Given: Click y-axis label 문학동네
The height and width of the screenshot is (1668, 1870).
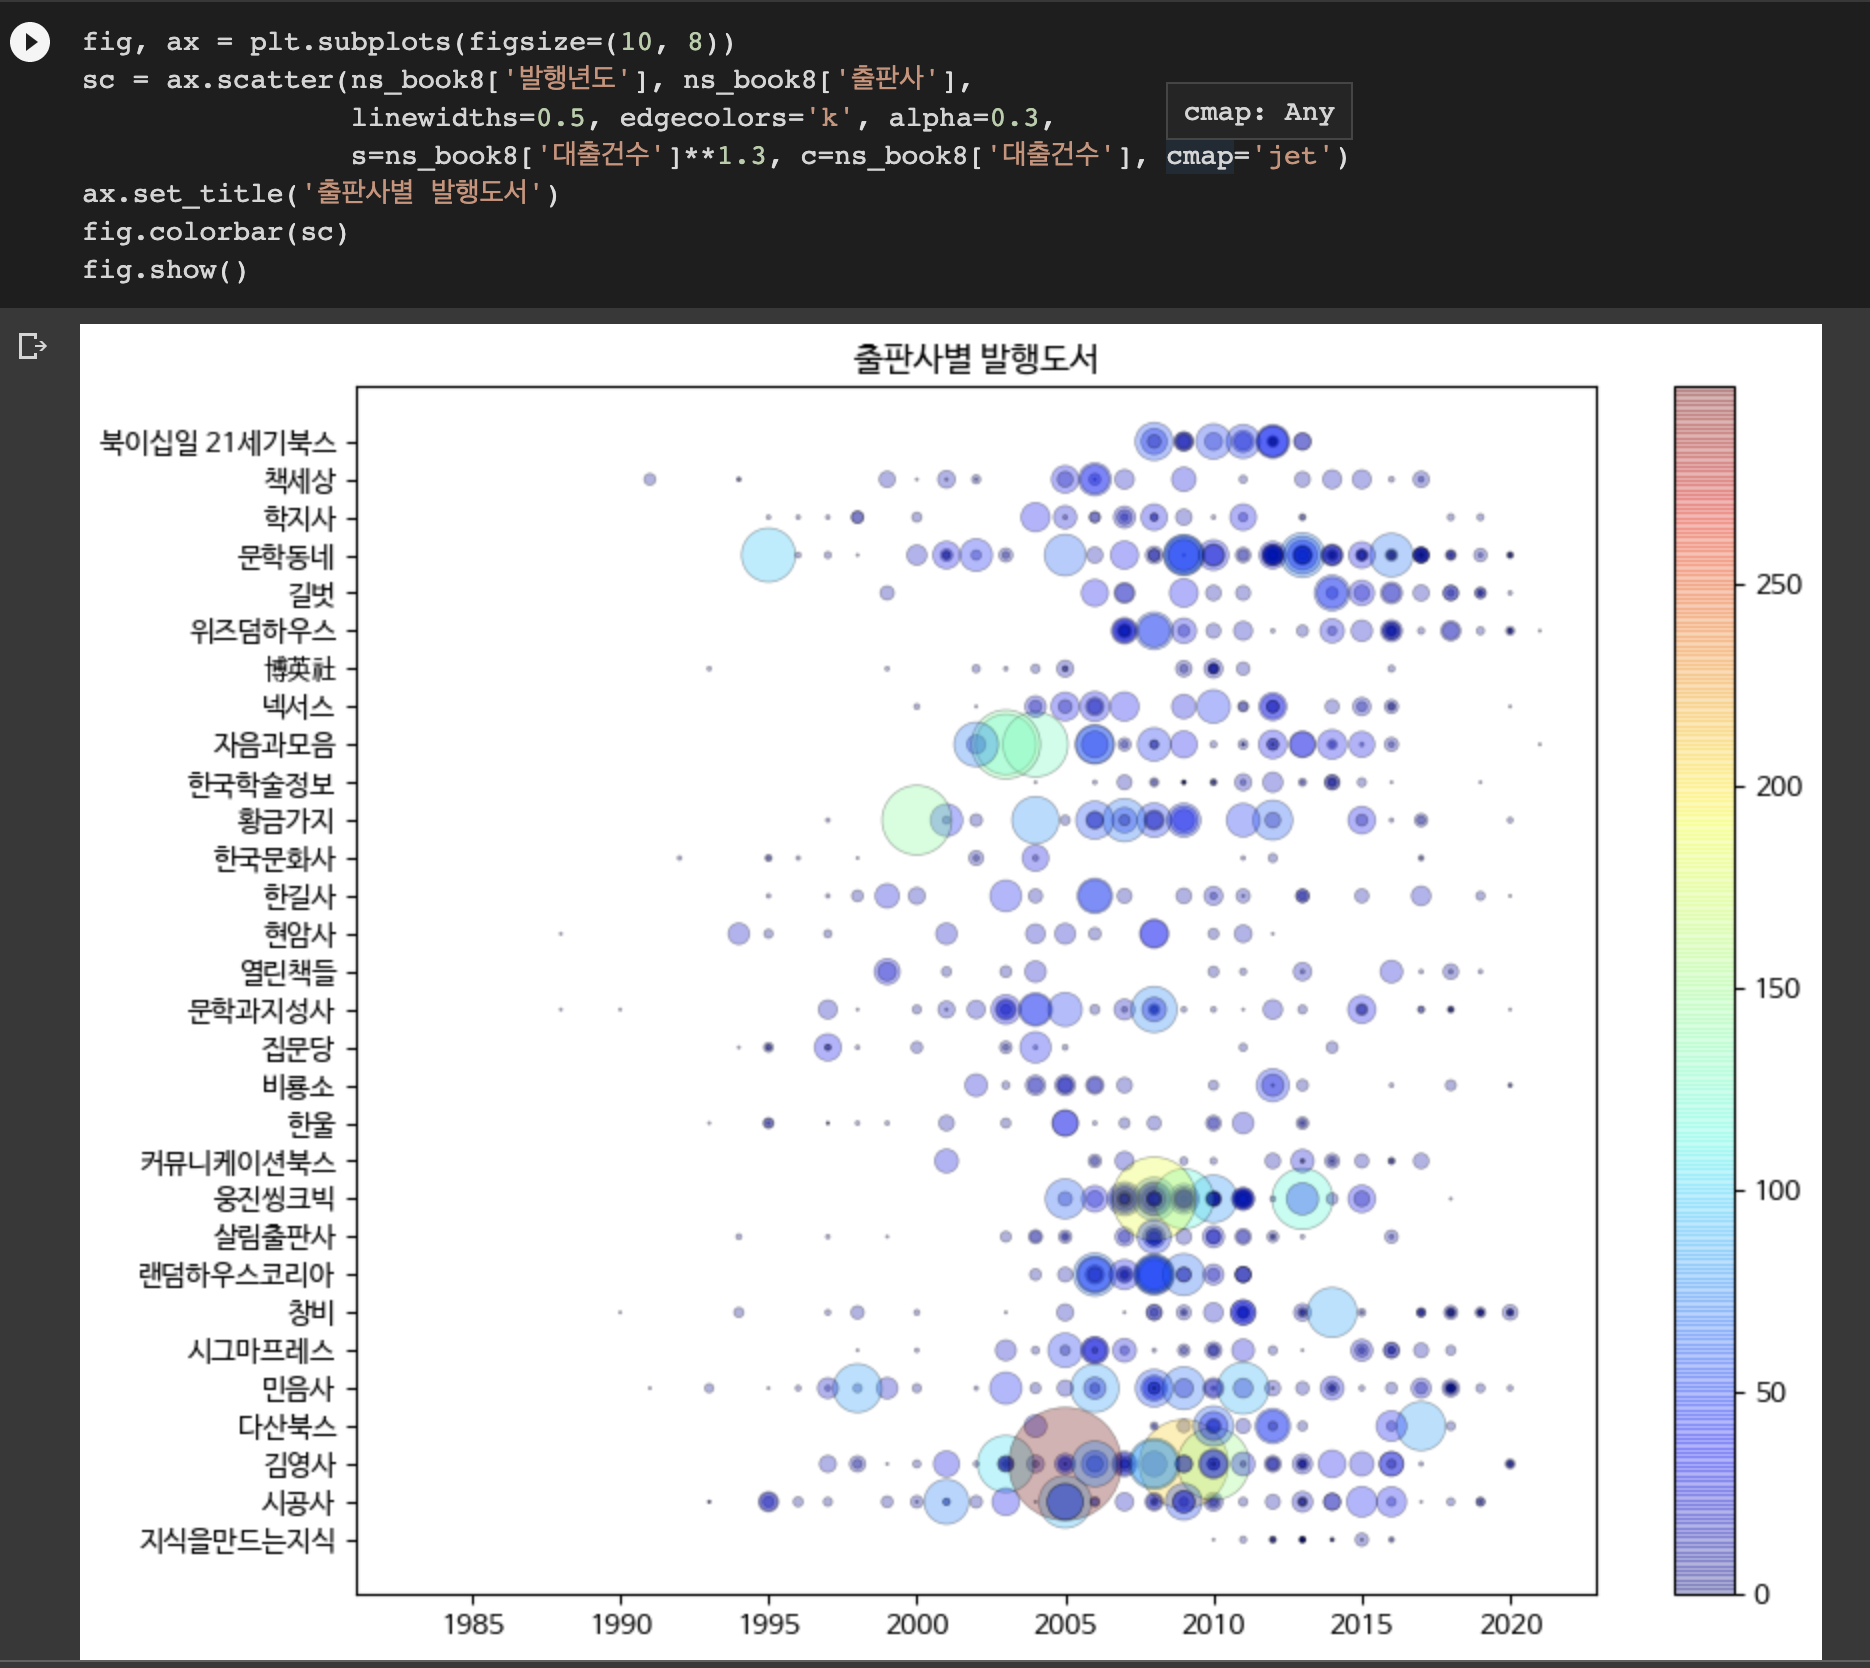Looking at the screenshot, I should [x=286, y=555].
